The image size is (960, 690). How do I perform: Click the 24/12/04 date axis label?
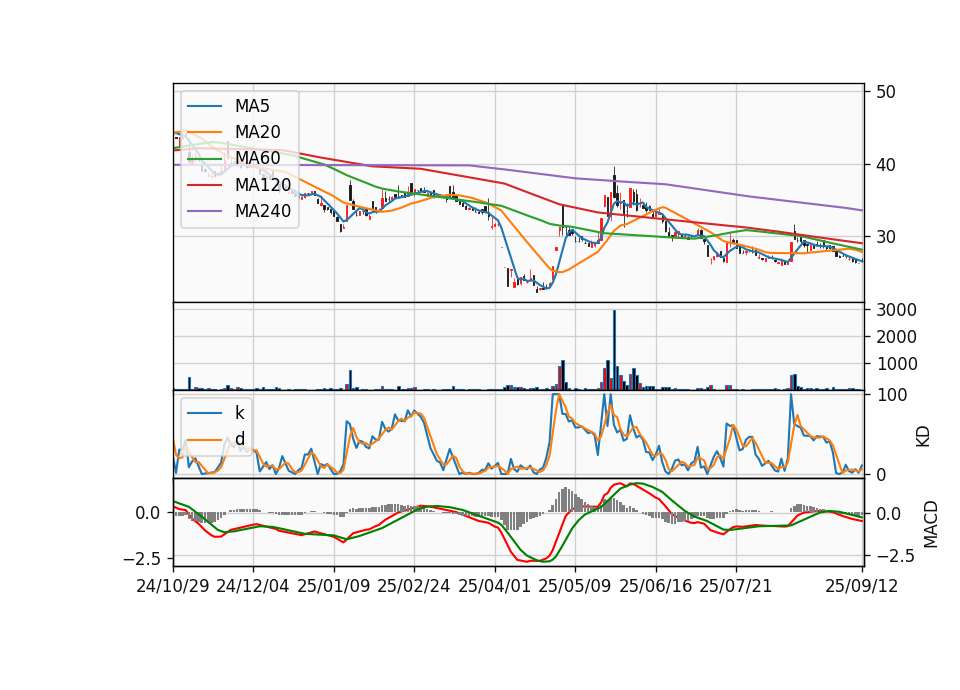coord(253,586)
